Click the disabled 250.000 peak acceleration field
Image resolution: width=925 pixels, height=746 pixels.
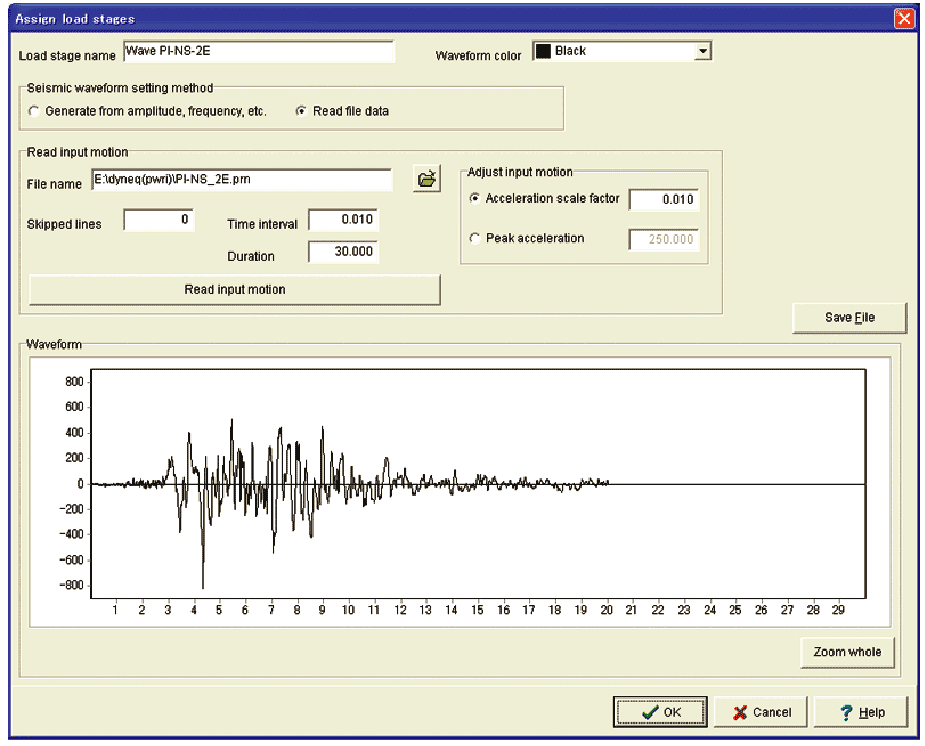664,239
